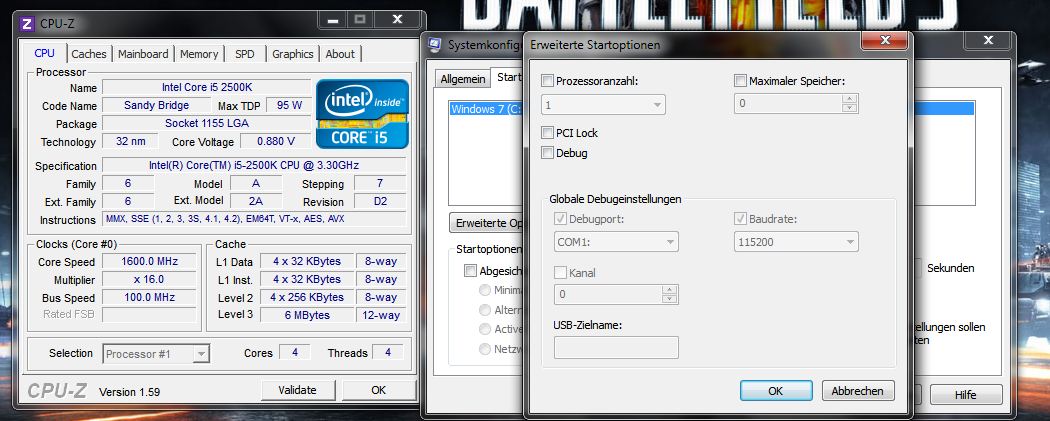Click the Technology value 32 nm
The width and height of the screenshot is (1050, 421).
coord(130,141)
